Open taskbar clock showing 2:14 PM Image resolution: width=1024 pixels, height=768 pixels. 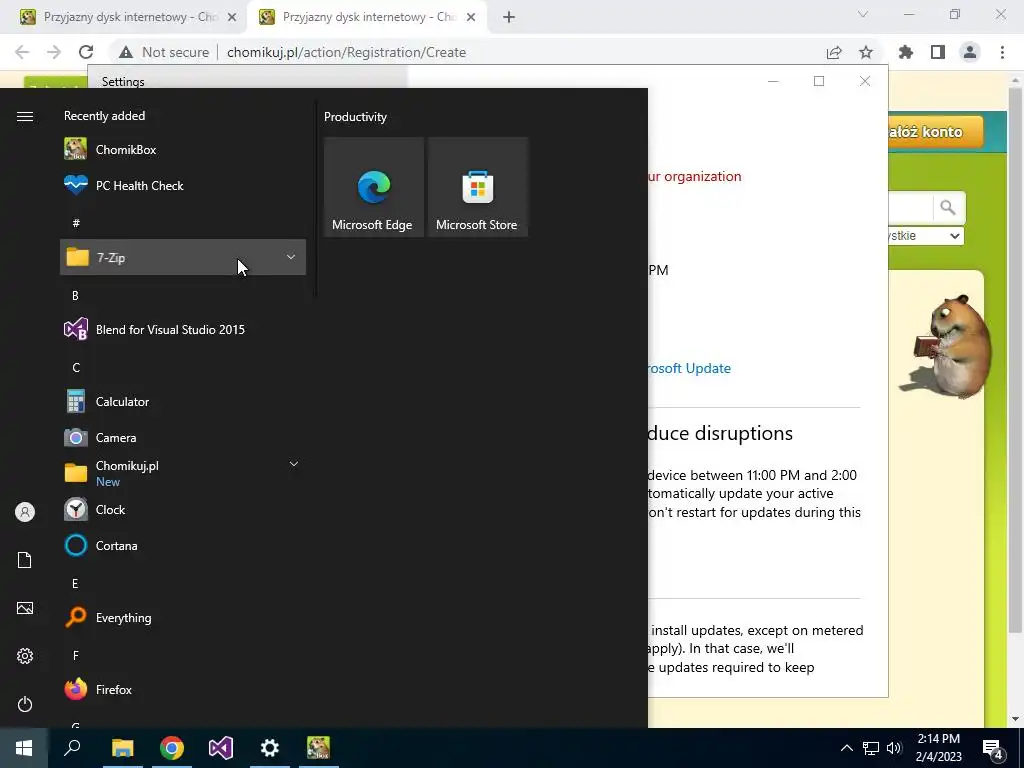[x=938, y=748]
